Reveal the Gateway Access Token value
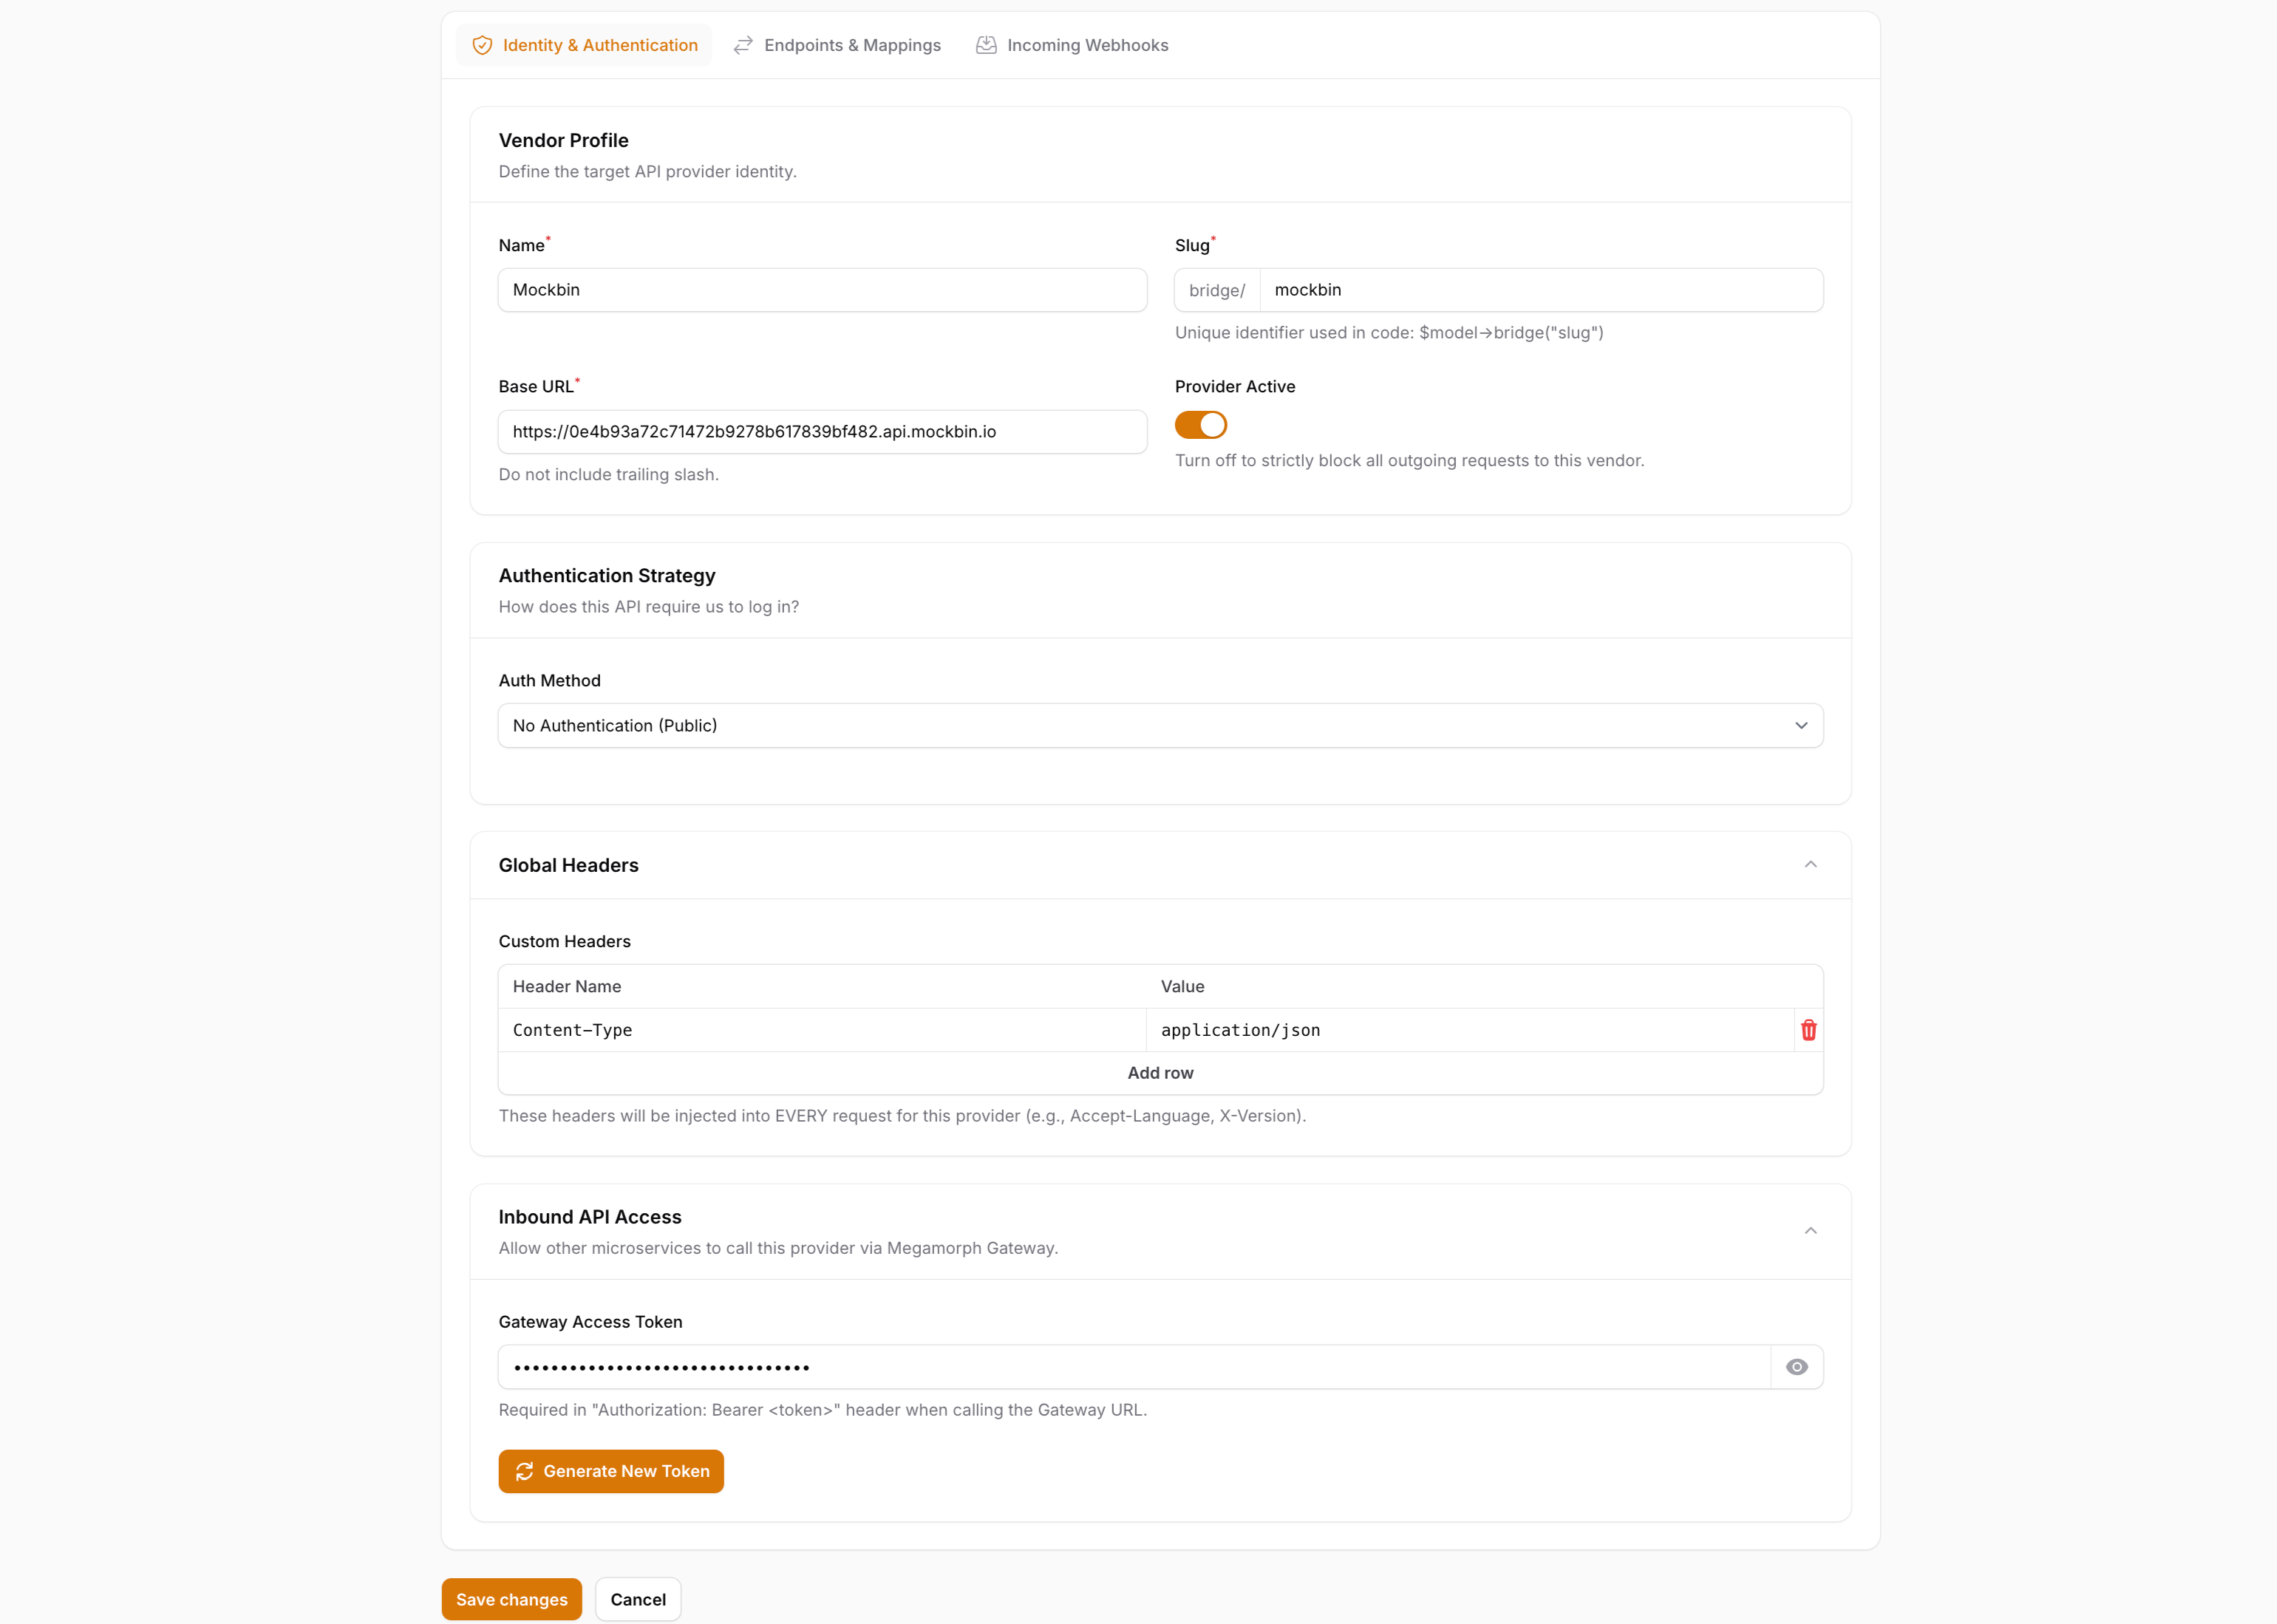Screen dimensions: 2277x1624 coord(1796,1367)
